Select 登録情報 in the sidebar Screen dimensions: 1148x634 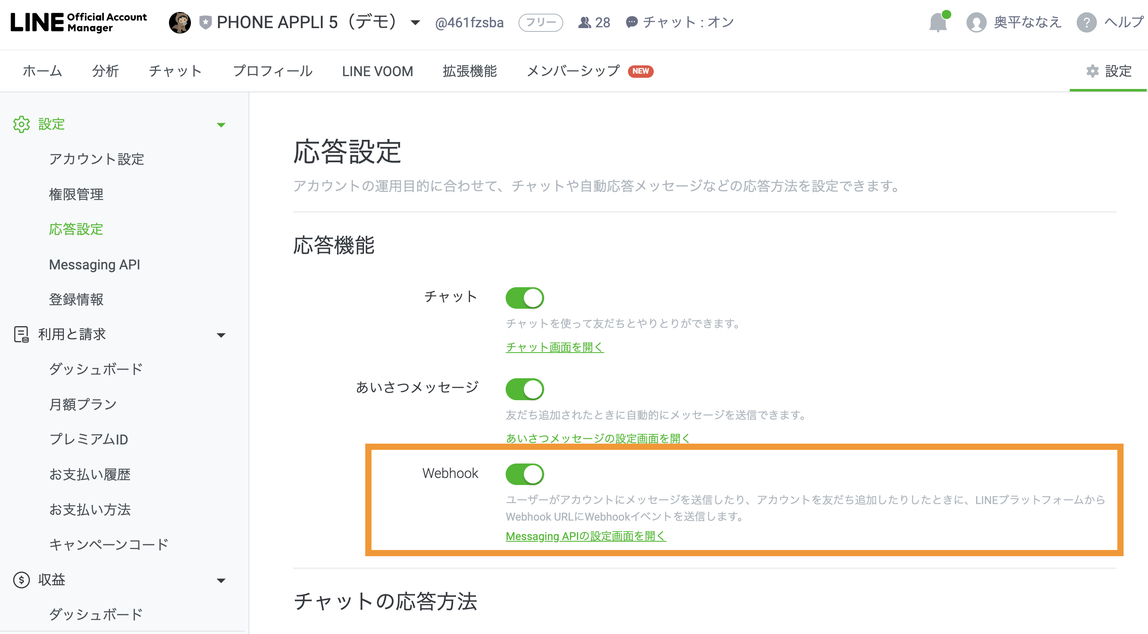76,299
